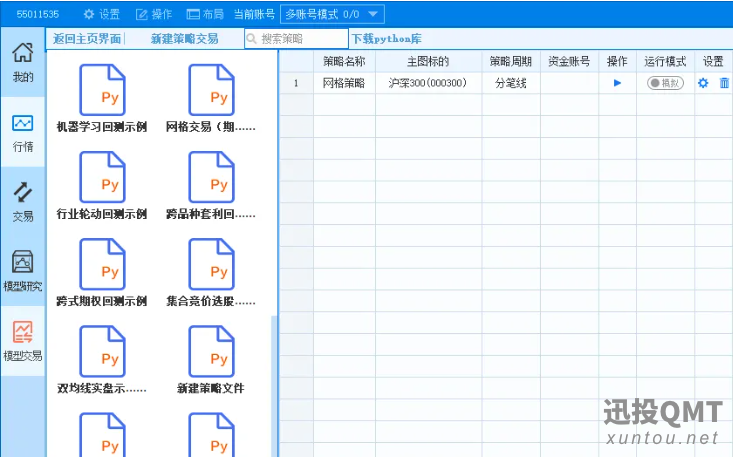Select the 分笔线 period cell

click(x=511, y=83)
